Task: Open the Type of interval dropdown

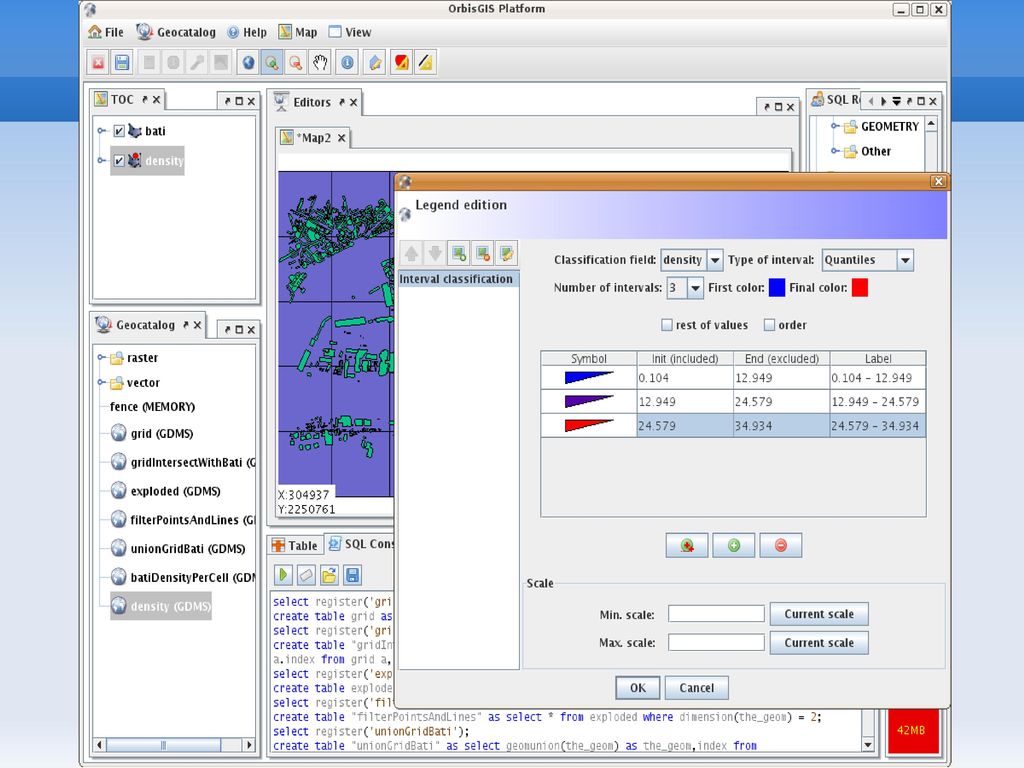Action: pyautogui.click(x=905, y=260)
